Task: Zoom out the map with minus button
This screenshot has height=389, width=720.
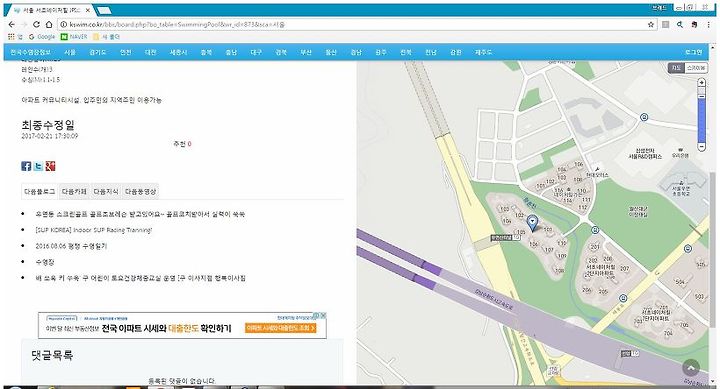Action: pos(701,147)
